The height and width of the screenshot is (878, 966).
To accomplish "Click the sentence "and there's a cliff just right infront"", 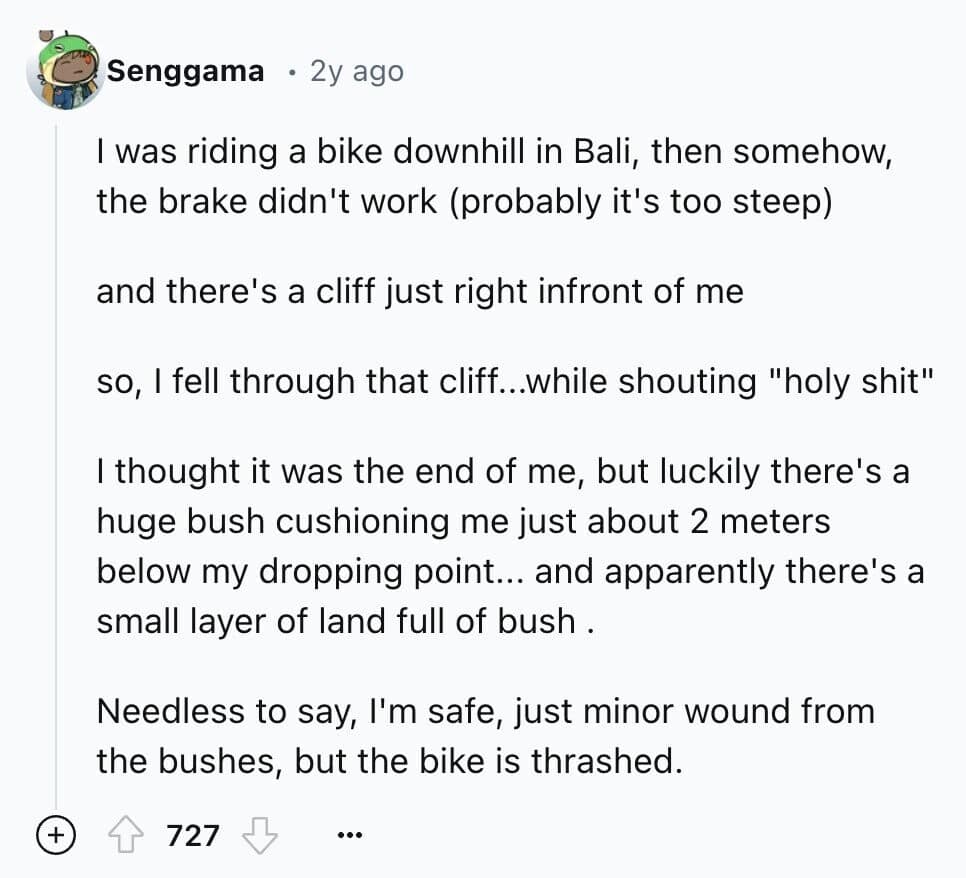I will click(420, 291).
